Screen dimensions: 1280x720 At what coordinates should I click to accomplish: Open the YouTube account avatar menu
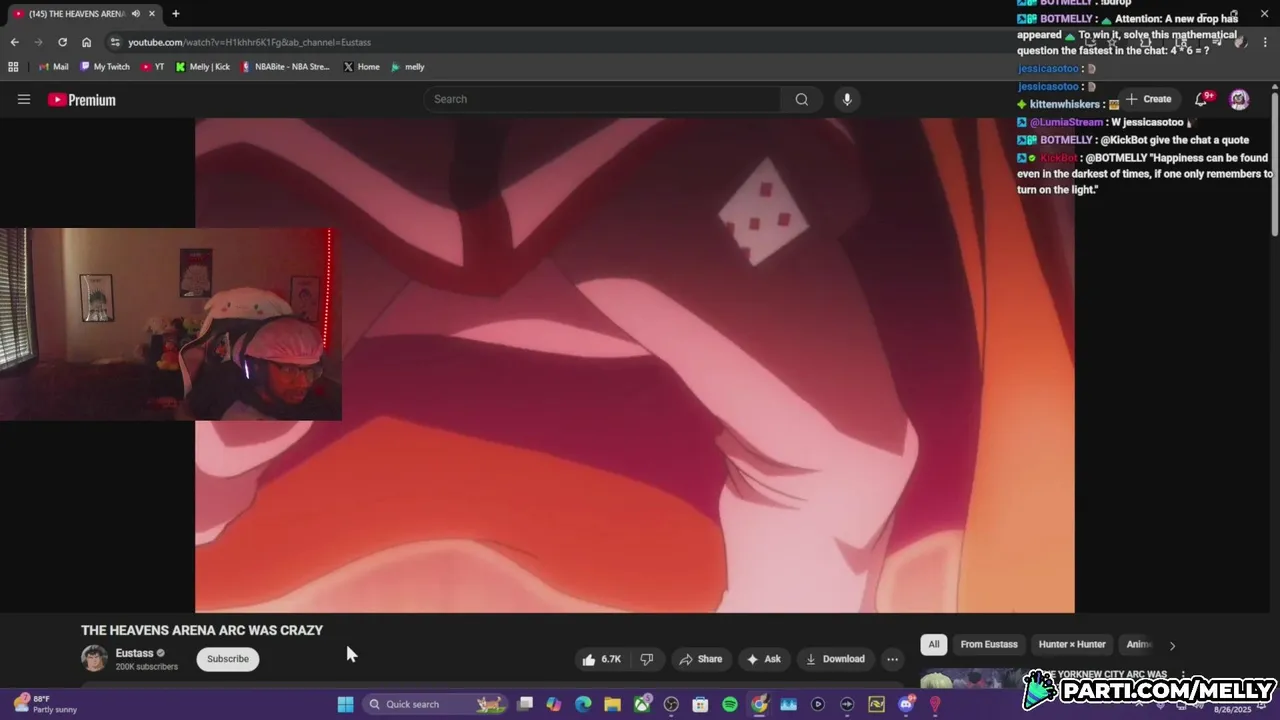(x=1239, y=99)
